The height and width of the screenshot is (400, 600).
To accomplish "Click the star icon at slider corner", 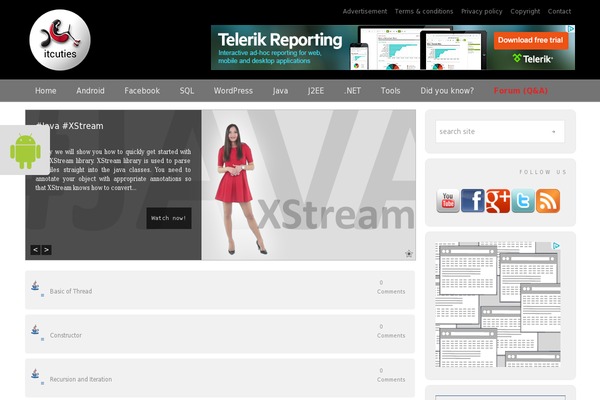I will pyautogui.click(x=409, y=253).
